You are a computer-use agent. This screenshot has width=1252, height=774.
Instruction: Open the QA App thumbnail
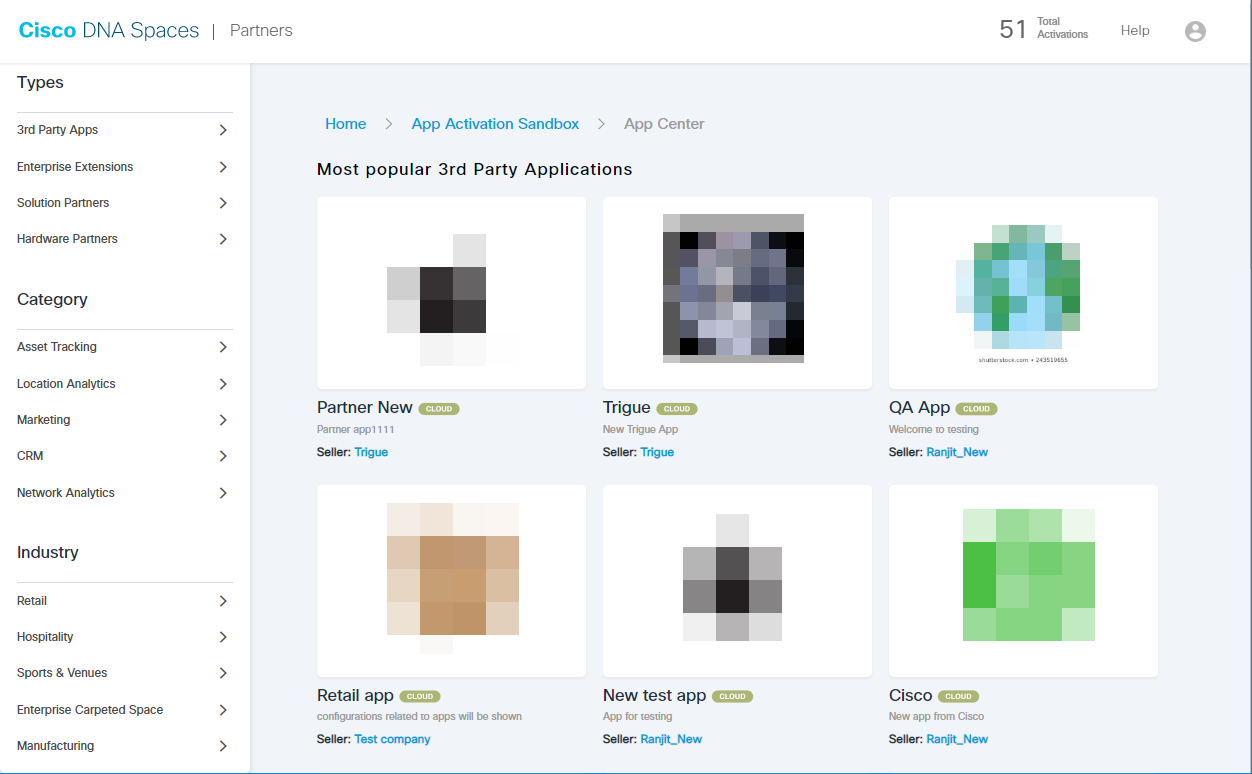pos(1023,293)
